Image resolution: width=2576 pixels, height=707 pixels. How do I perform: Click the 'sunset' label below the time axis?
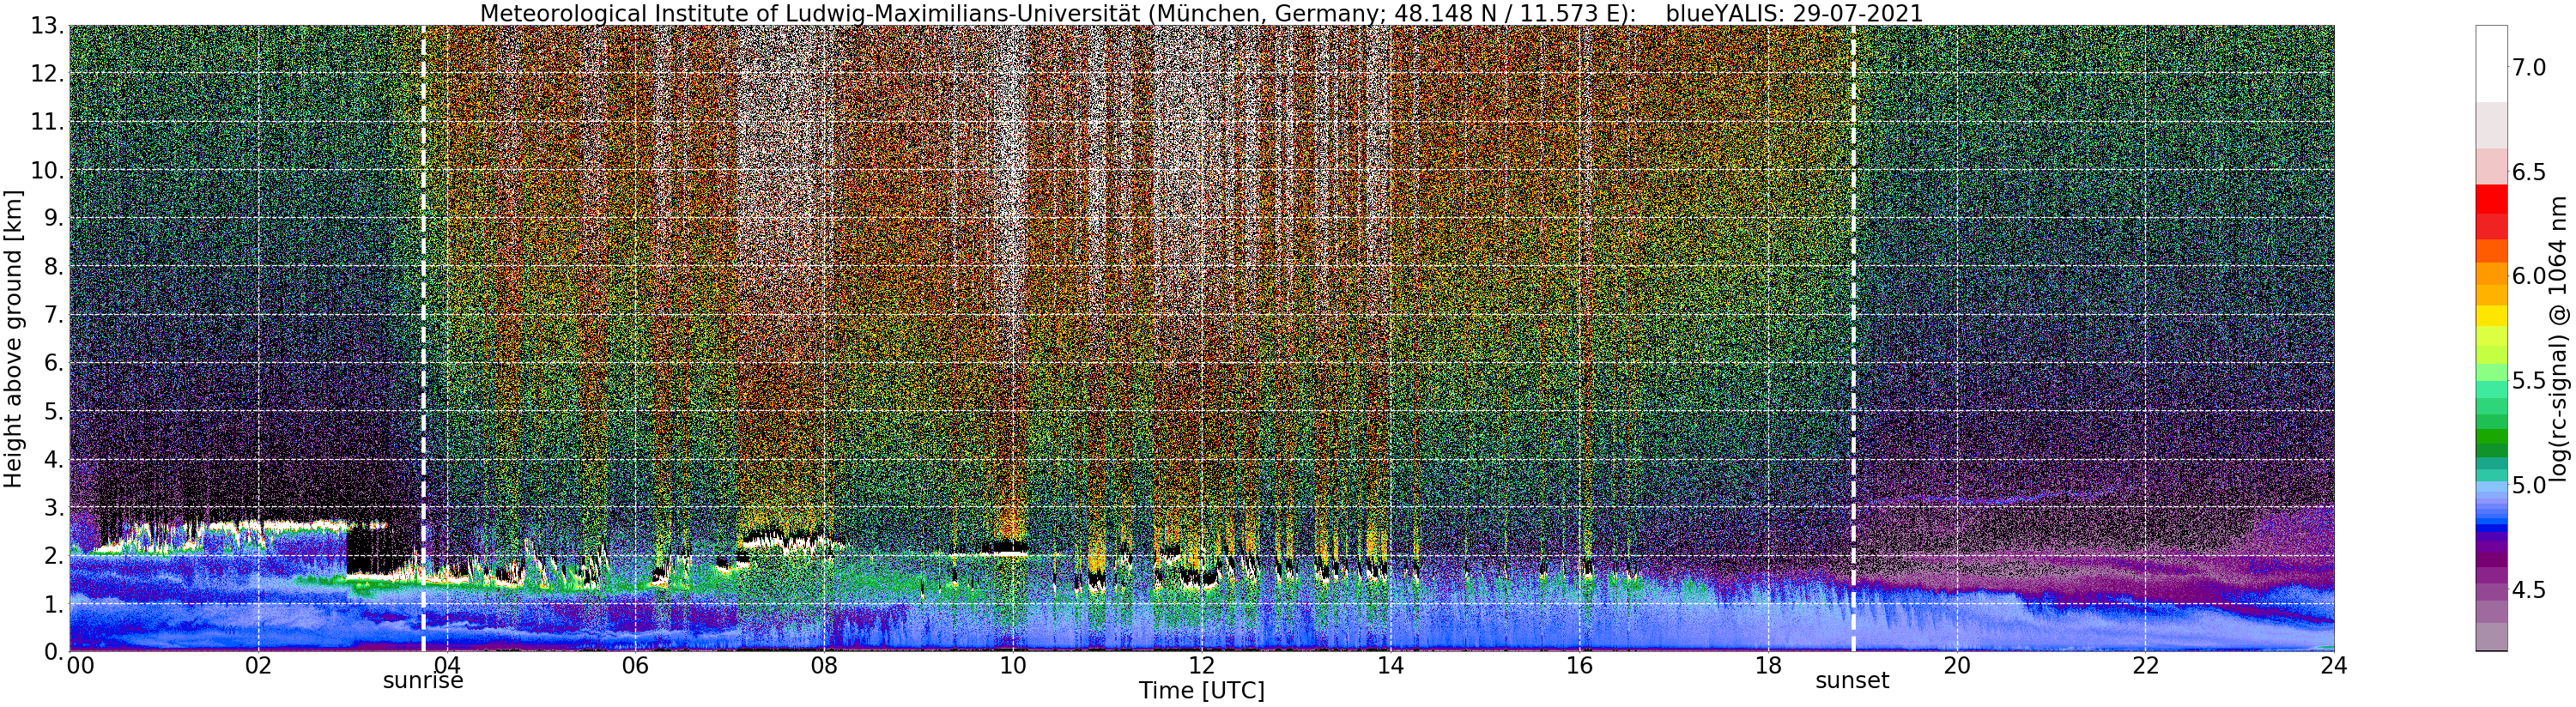click(1852, 681)
